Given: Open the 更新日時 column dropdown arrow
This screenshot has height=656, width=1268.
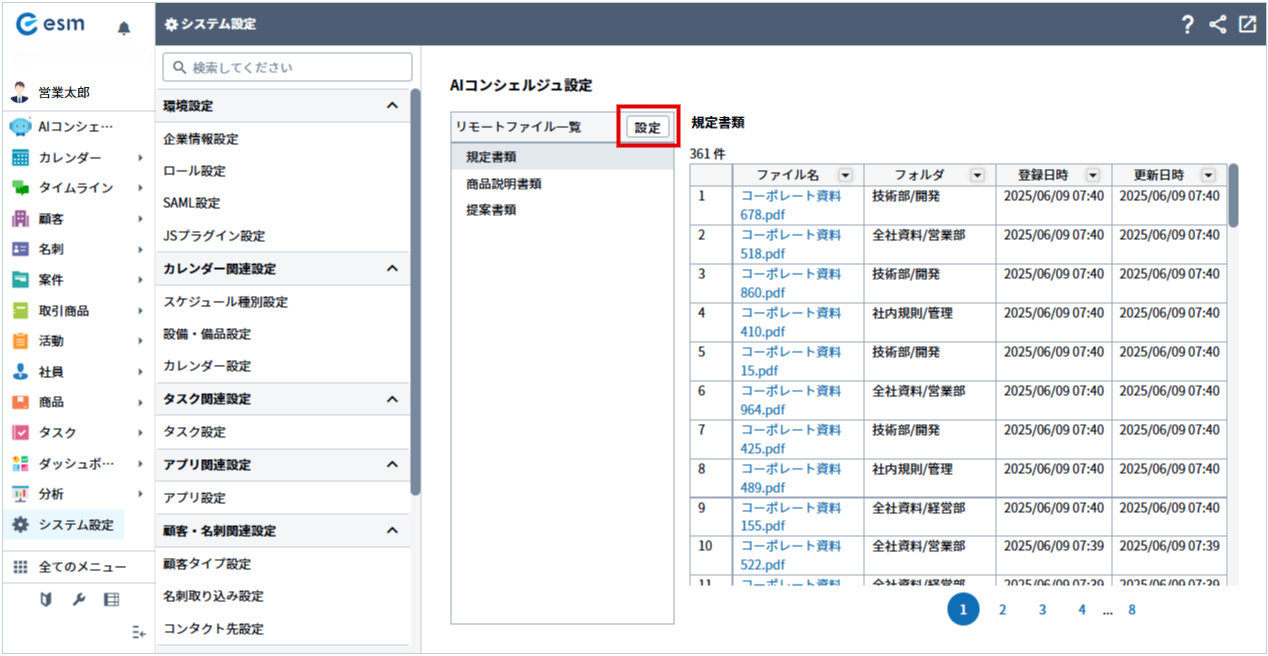Looking at the screenshot, I should pos(1208,175).
